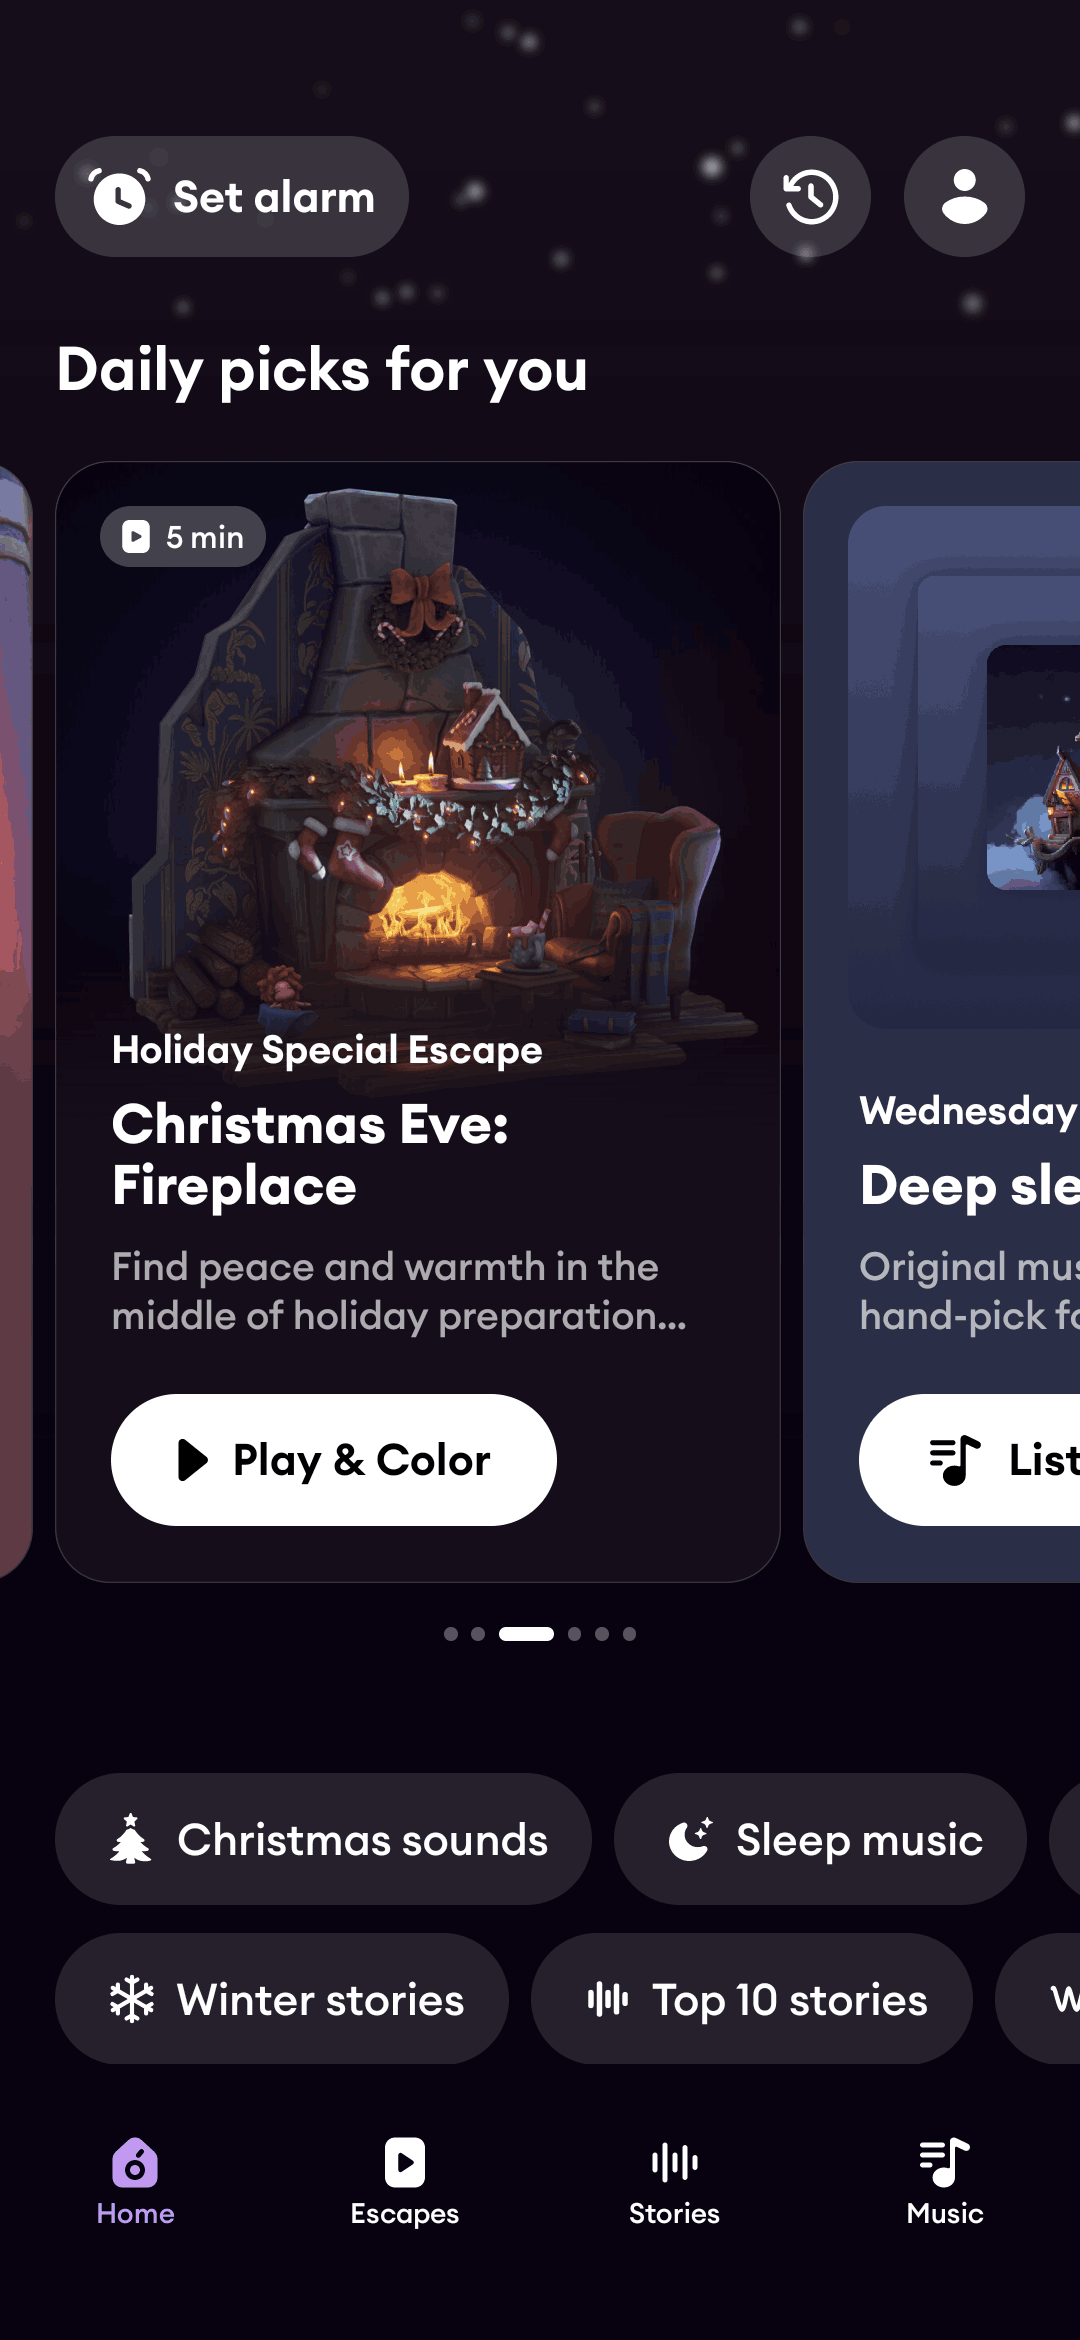The width and height of the screenshot is (1080, 2340).
Task: Open the Winter stories category chip
Action: click(282, 1999)
